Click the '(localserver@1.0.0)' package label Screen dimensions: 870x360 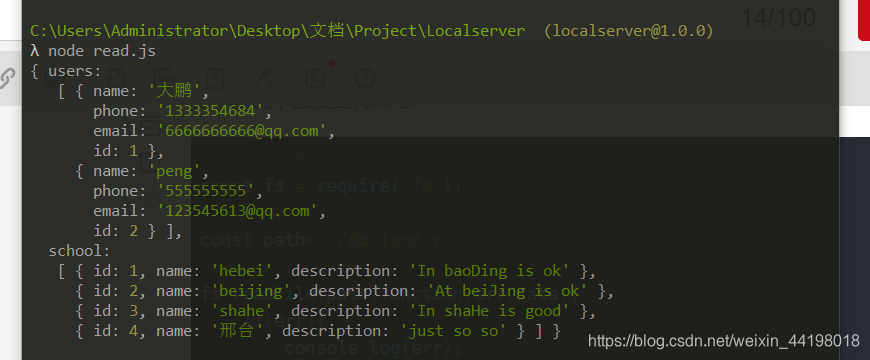pyautogui.click(x=628, y=31)
